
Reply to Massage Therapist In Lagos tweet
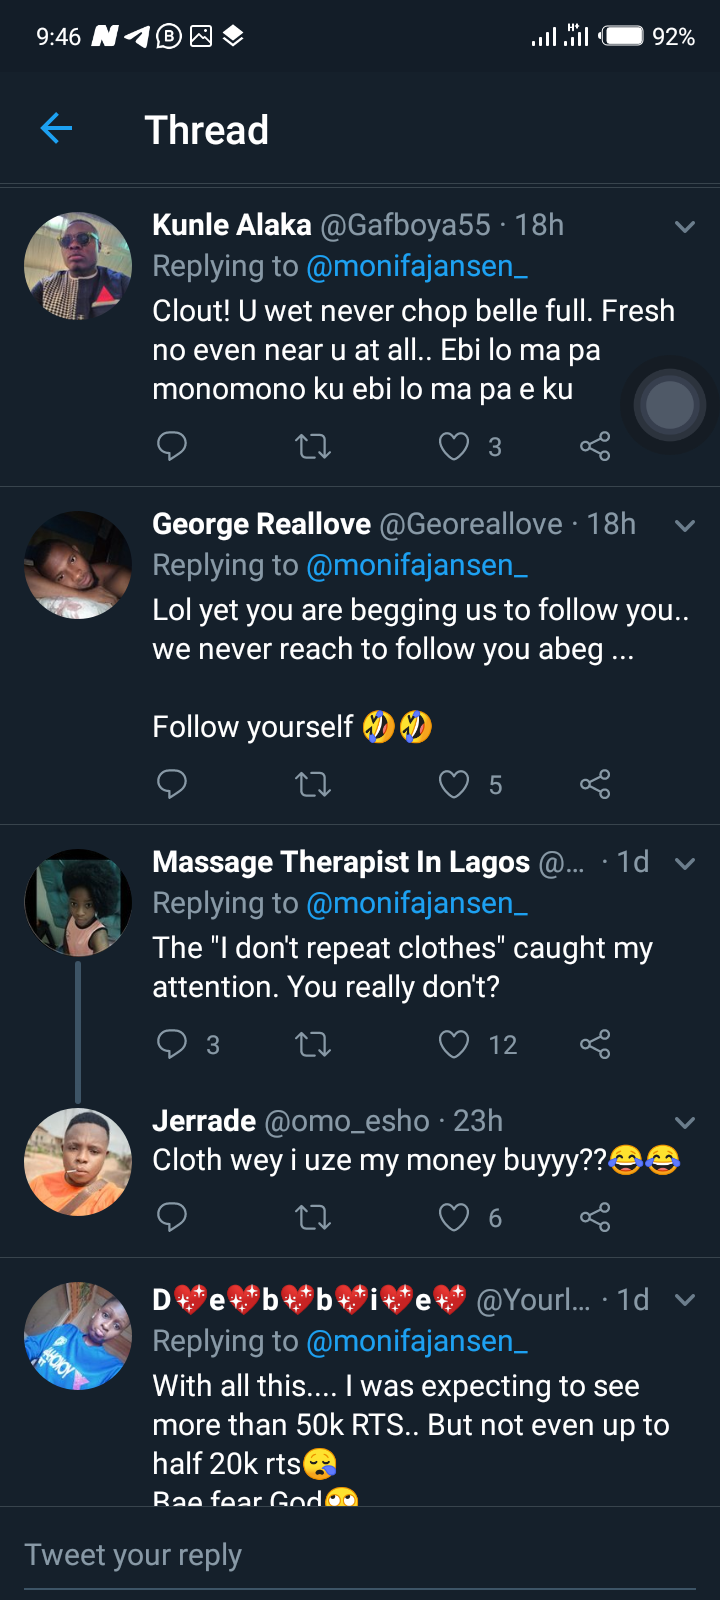[172, 1045]
